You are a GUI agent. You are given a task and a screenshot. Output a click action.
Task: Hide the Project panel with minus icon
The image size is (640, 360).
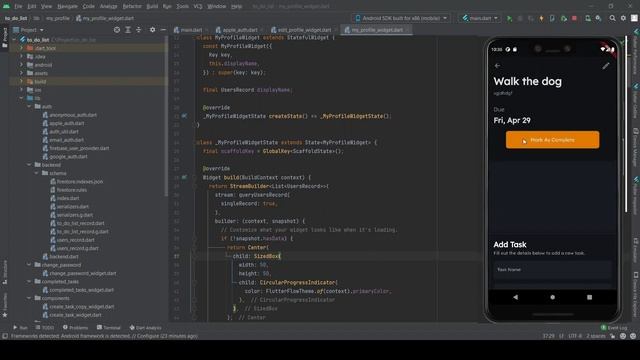(x=163, y=30)
